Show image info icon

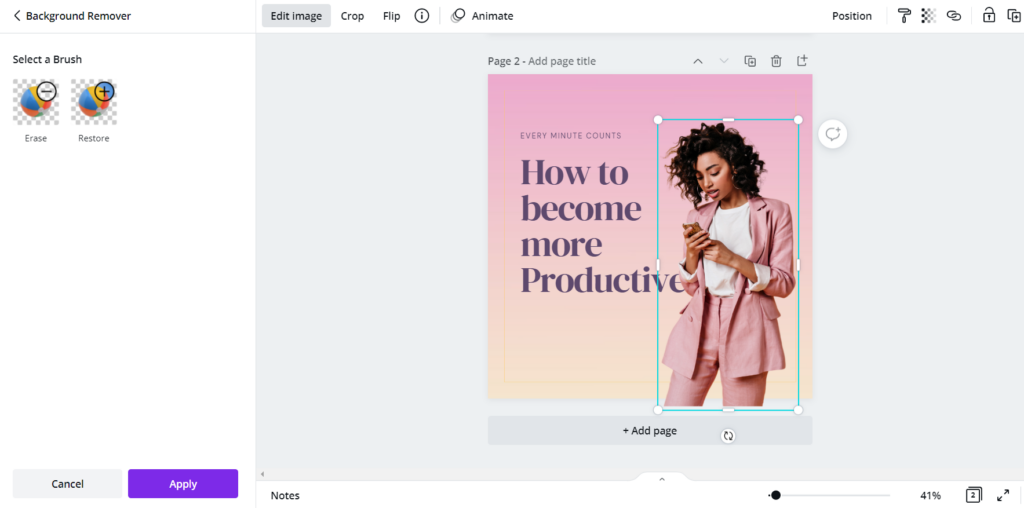[x=422, y=16]
